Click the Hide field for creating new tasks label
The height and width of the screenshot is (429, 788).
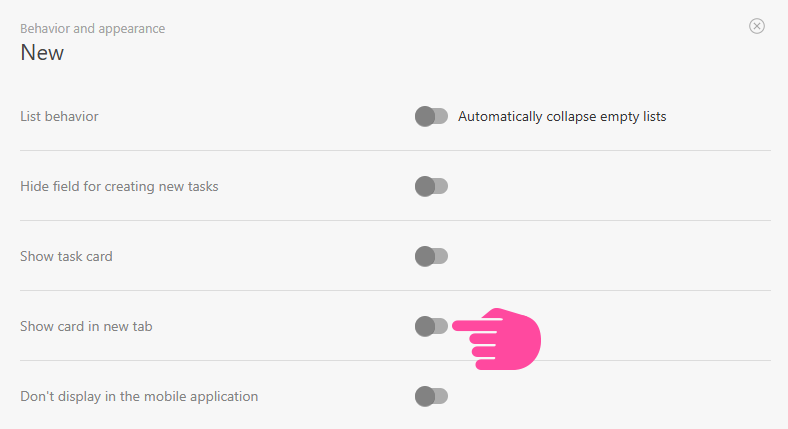click(119, 187)
